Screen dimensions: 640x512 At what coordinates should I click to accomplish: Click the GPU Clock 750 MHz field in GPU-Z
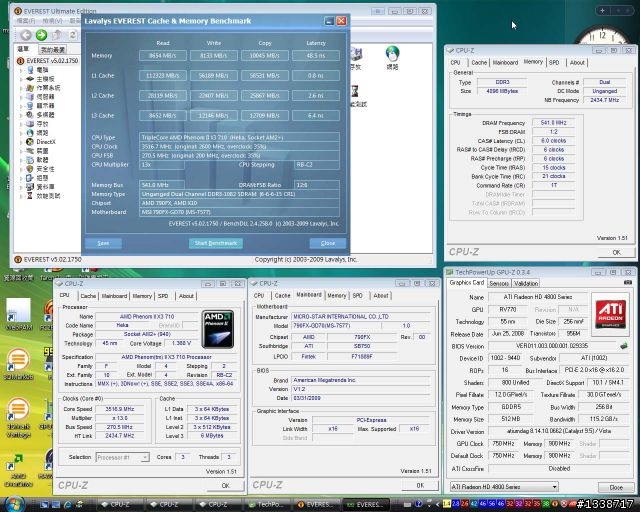coord(503,444)
